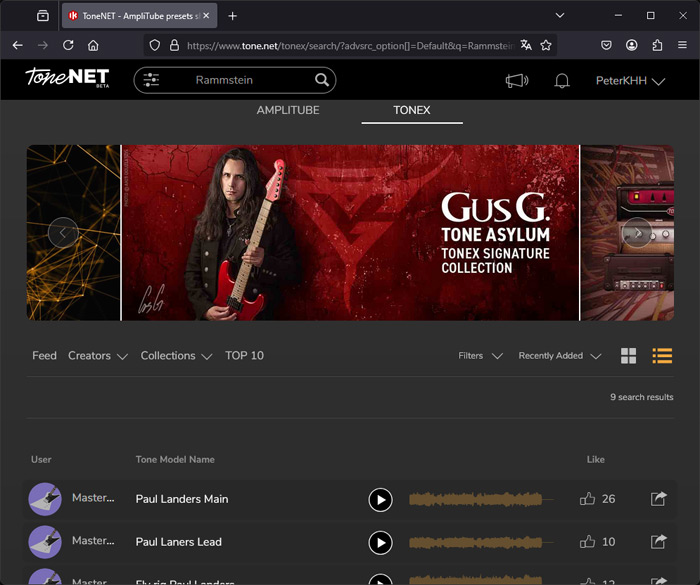Open the TOP 10 list
700x585 pixels.
(244, 356)
